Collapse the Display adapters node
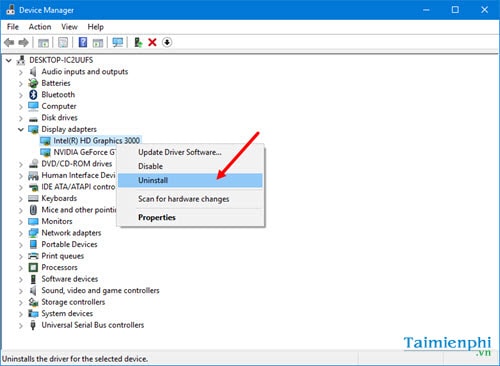This screenshot has height=366, width=500. pyautogui.click(x=21, y=129)
